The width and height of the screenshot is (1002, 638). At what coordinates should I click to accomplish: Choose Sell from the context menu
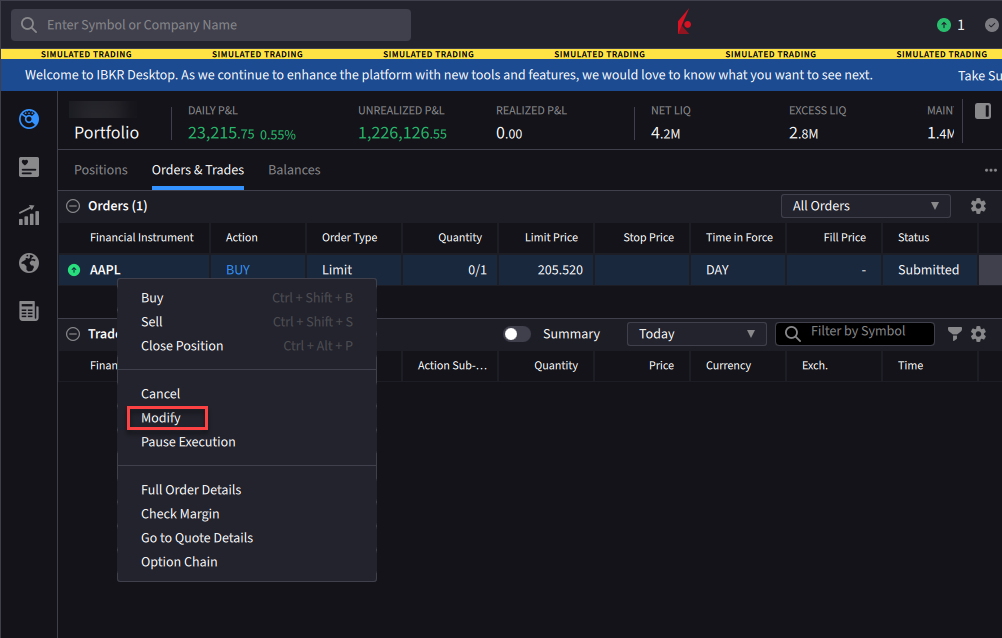247,322
